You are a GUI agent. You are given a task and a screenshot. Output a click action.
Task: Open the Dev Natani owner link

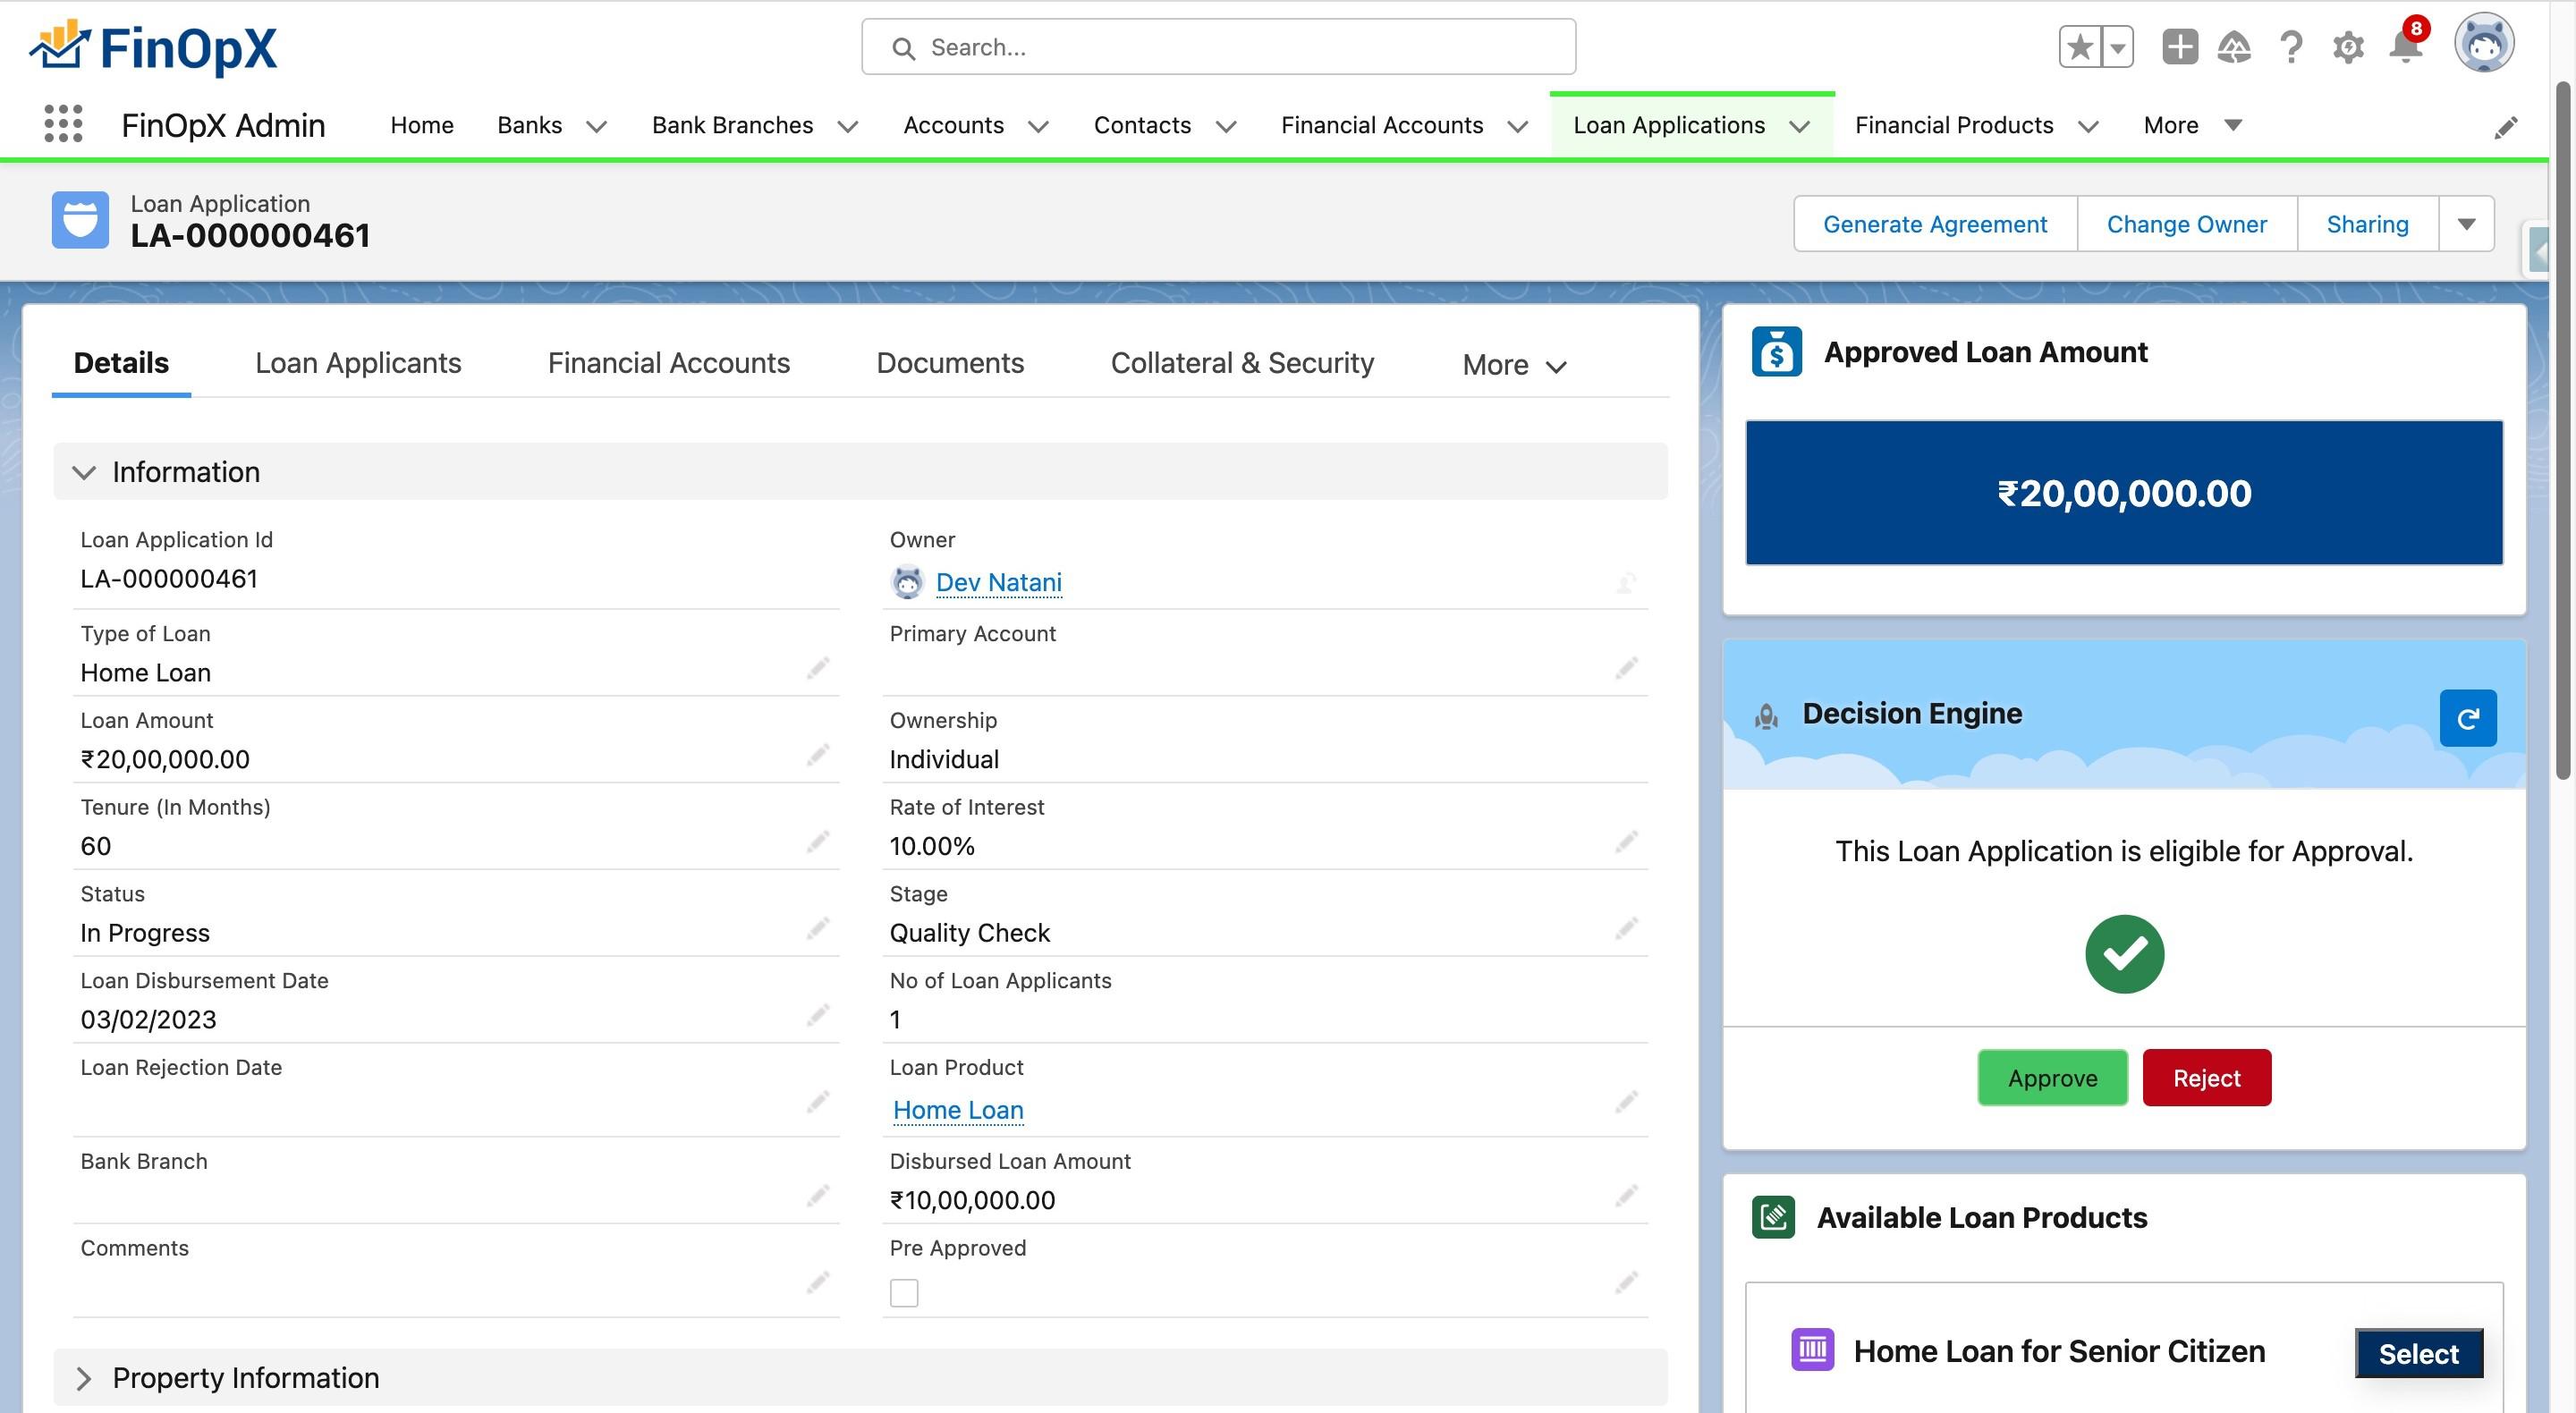tap(998, 582)
